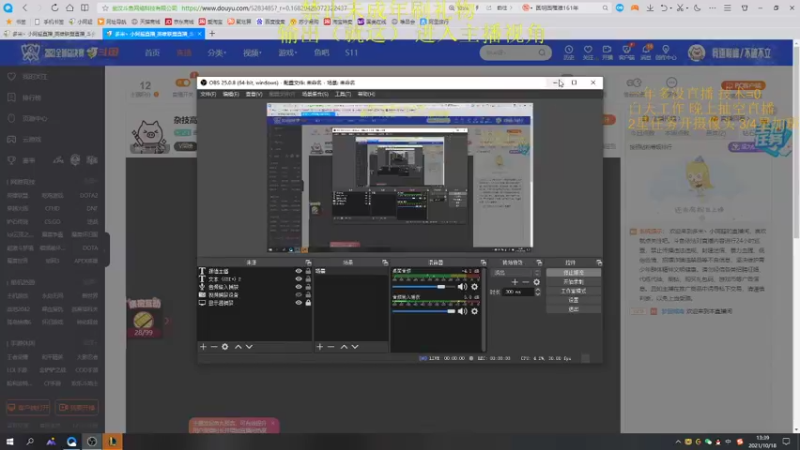Open OBS Scene Collection menu
800x450 pixels.
point(315,94)
